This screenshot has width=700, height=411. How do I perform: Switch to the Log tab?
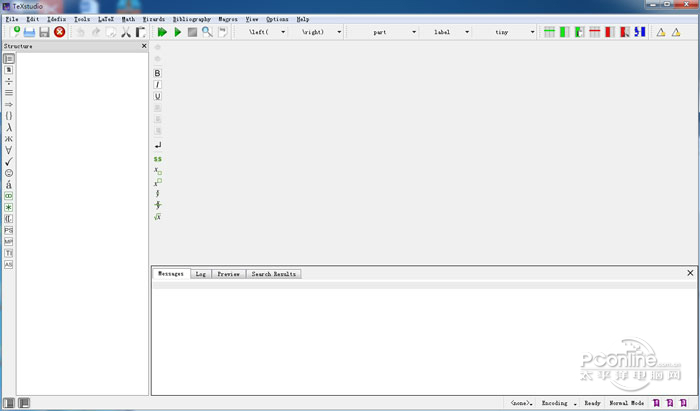(201, 274)
